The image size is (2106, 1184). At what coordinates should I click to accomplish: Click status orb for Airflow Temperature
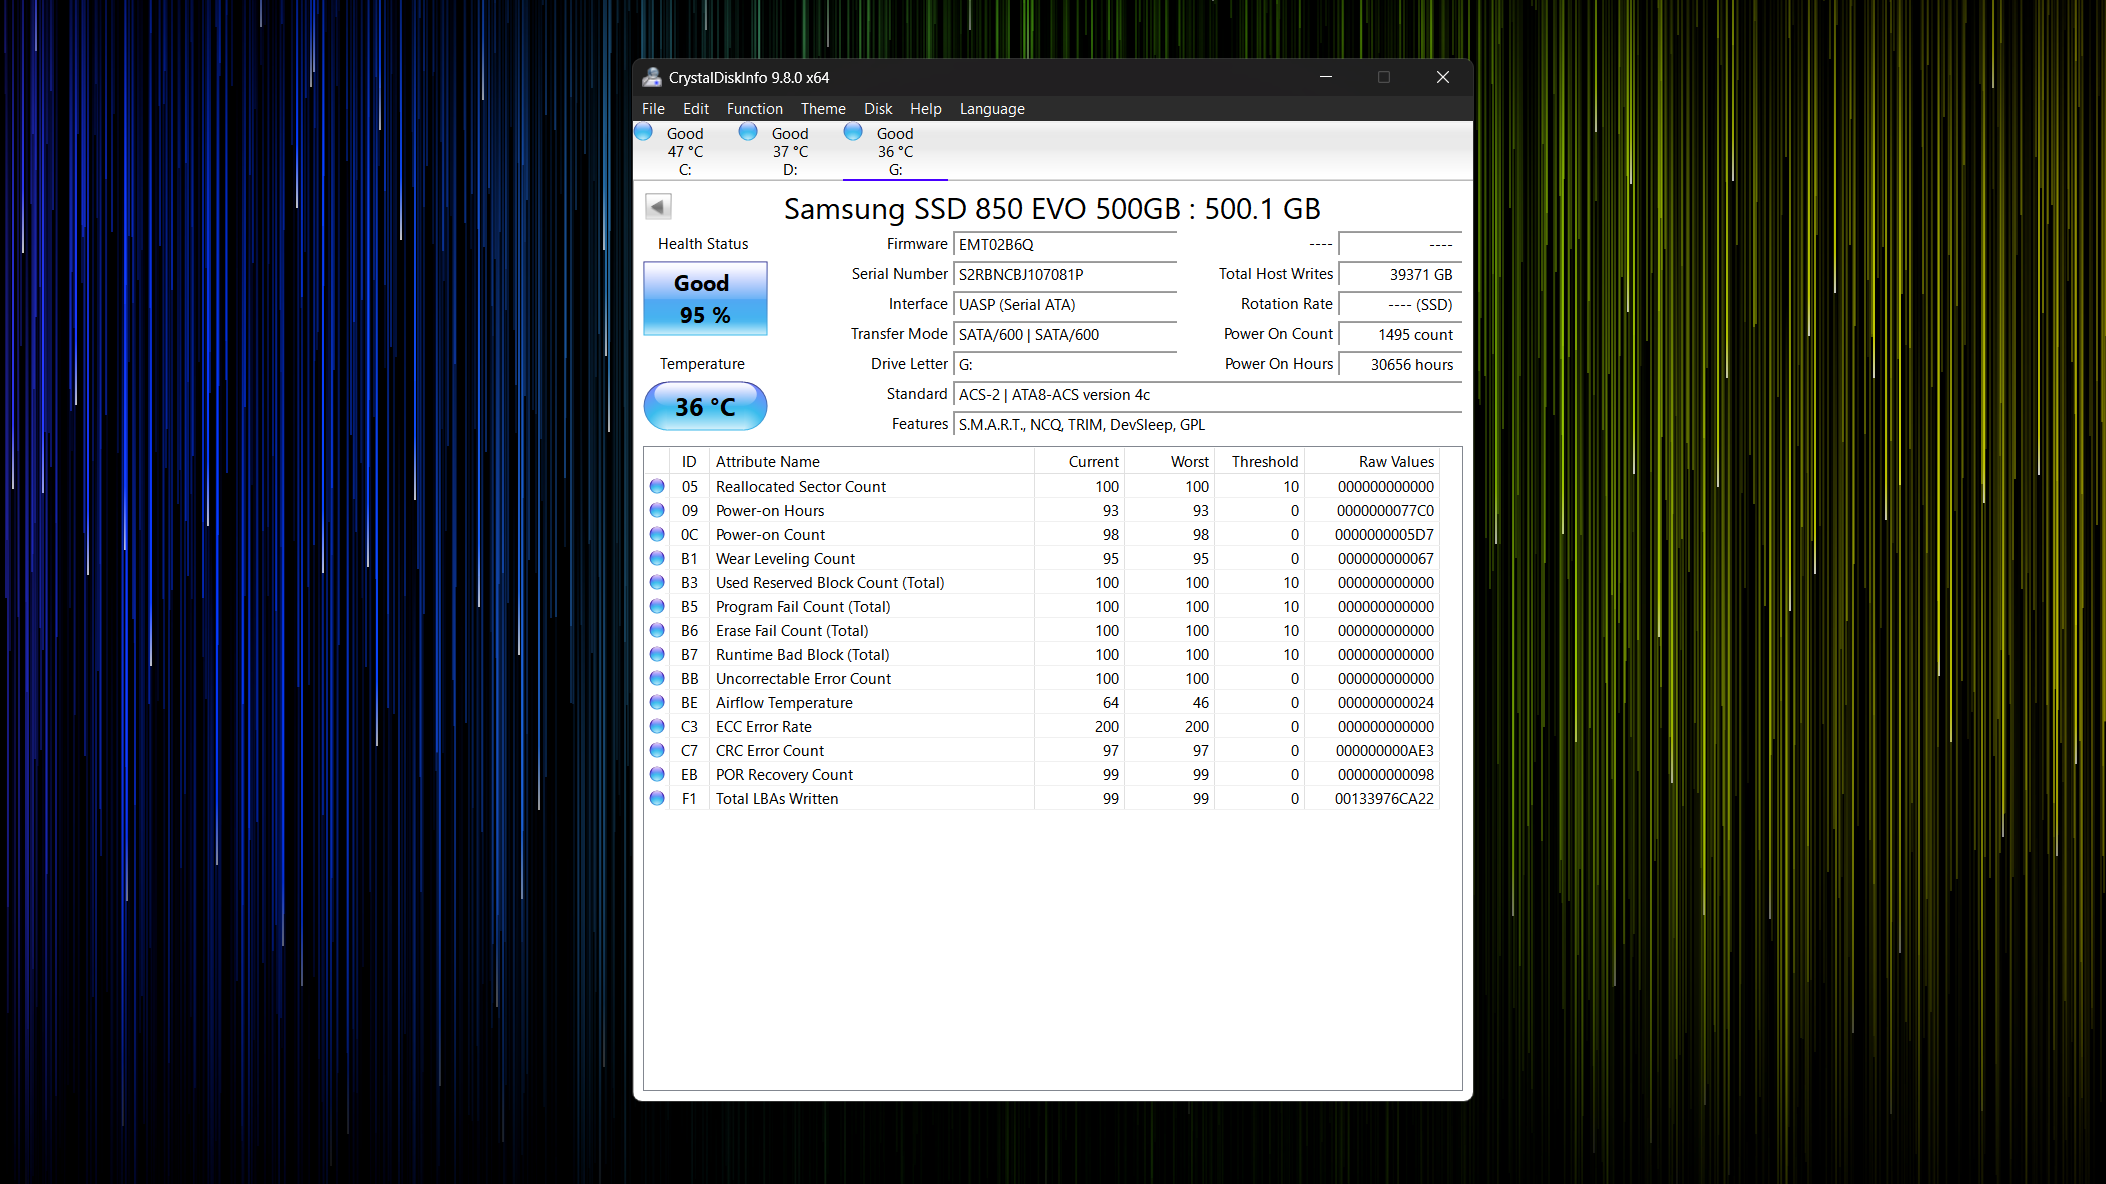click(657, 702)
